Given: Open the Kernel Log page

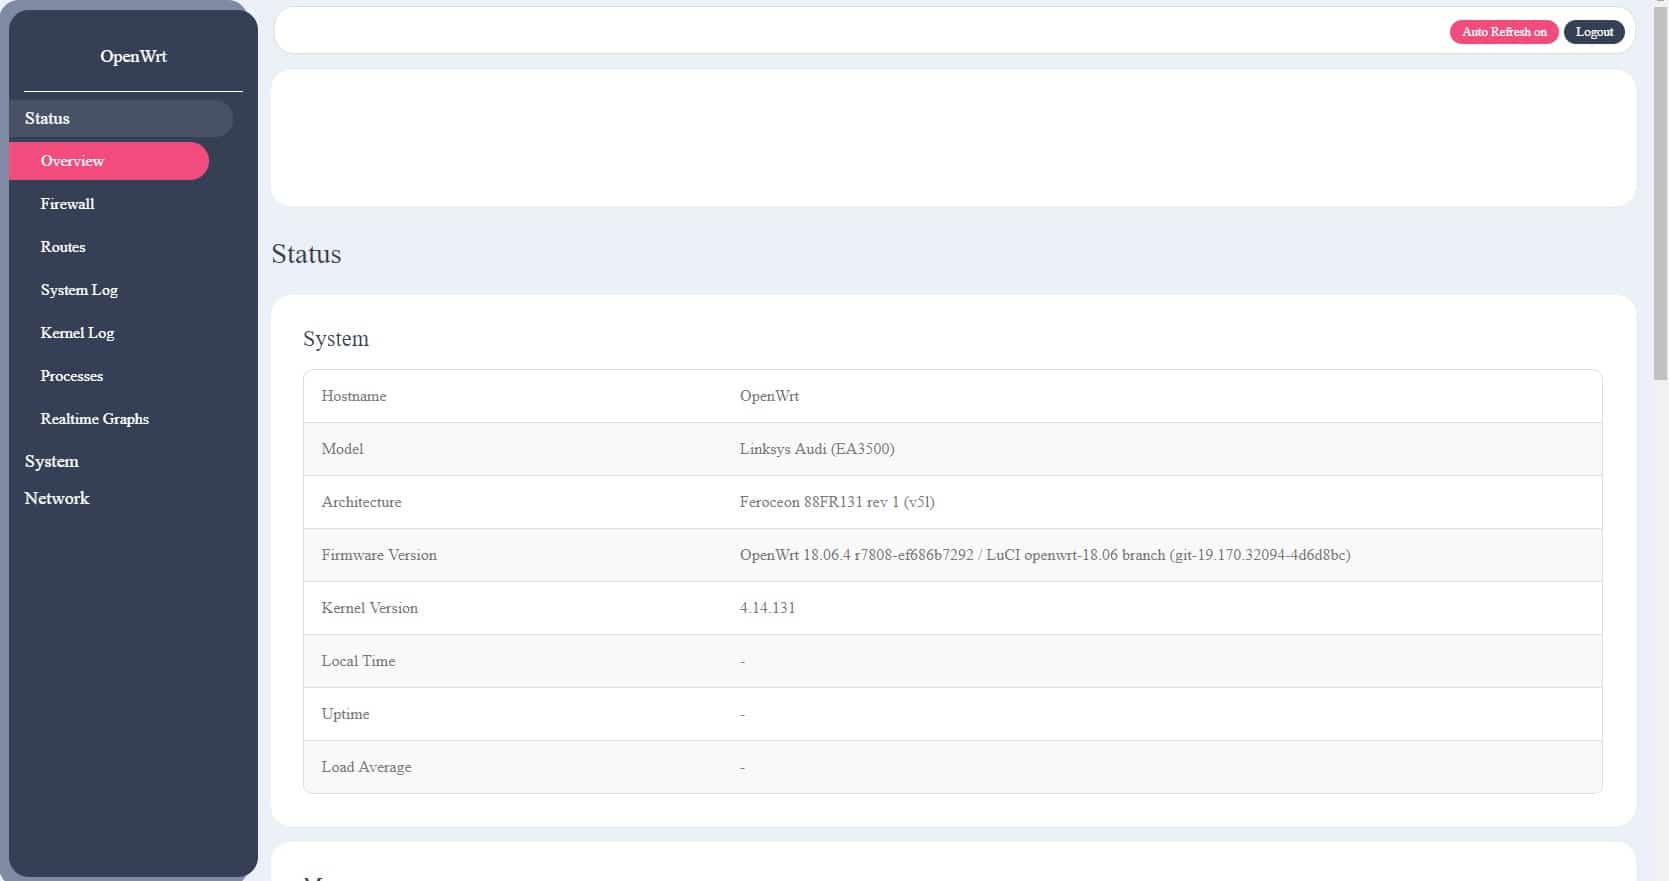Looking at the screenshot, I should (x=77, y=333).
